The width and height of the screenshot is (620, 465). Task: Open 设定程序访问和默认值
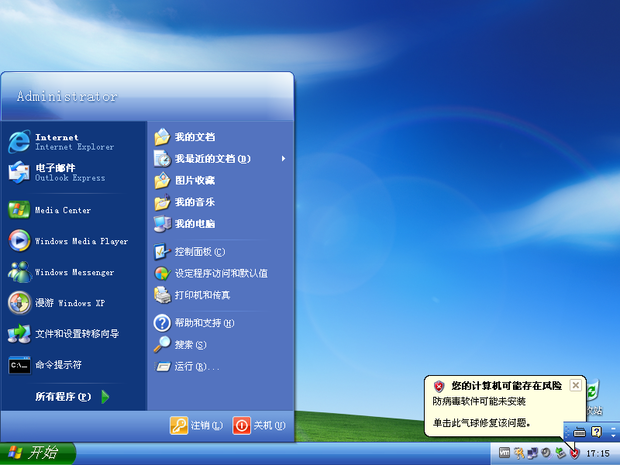(220, 273)
